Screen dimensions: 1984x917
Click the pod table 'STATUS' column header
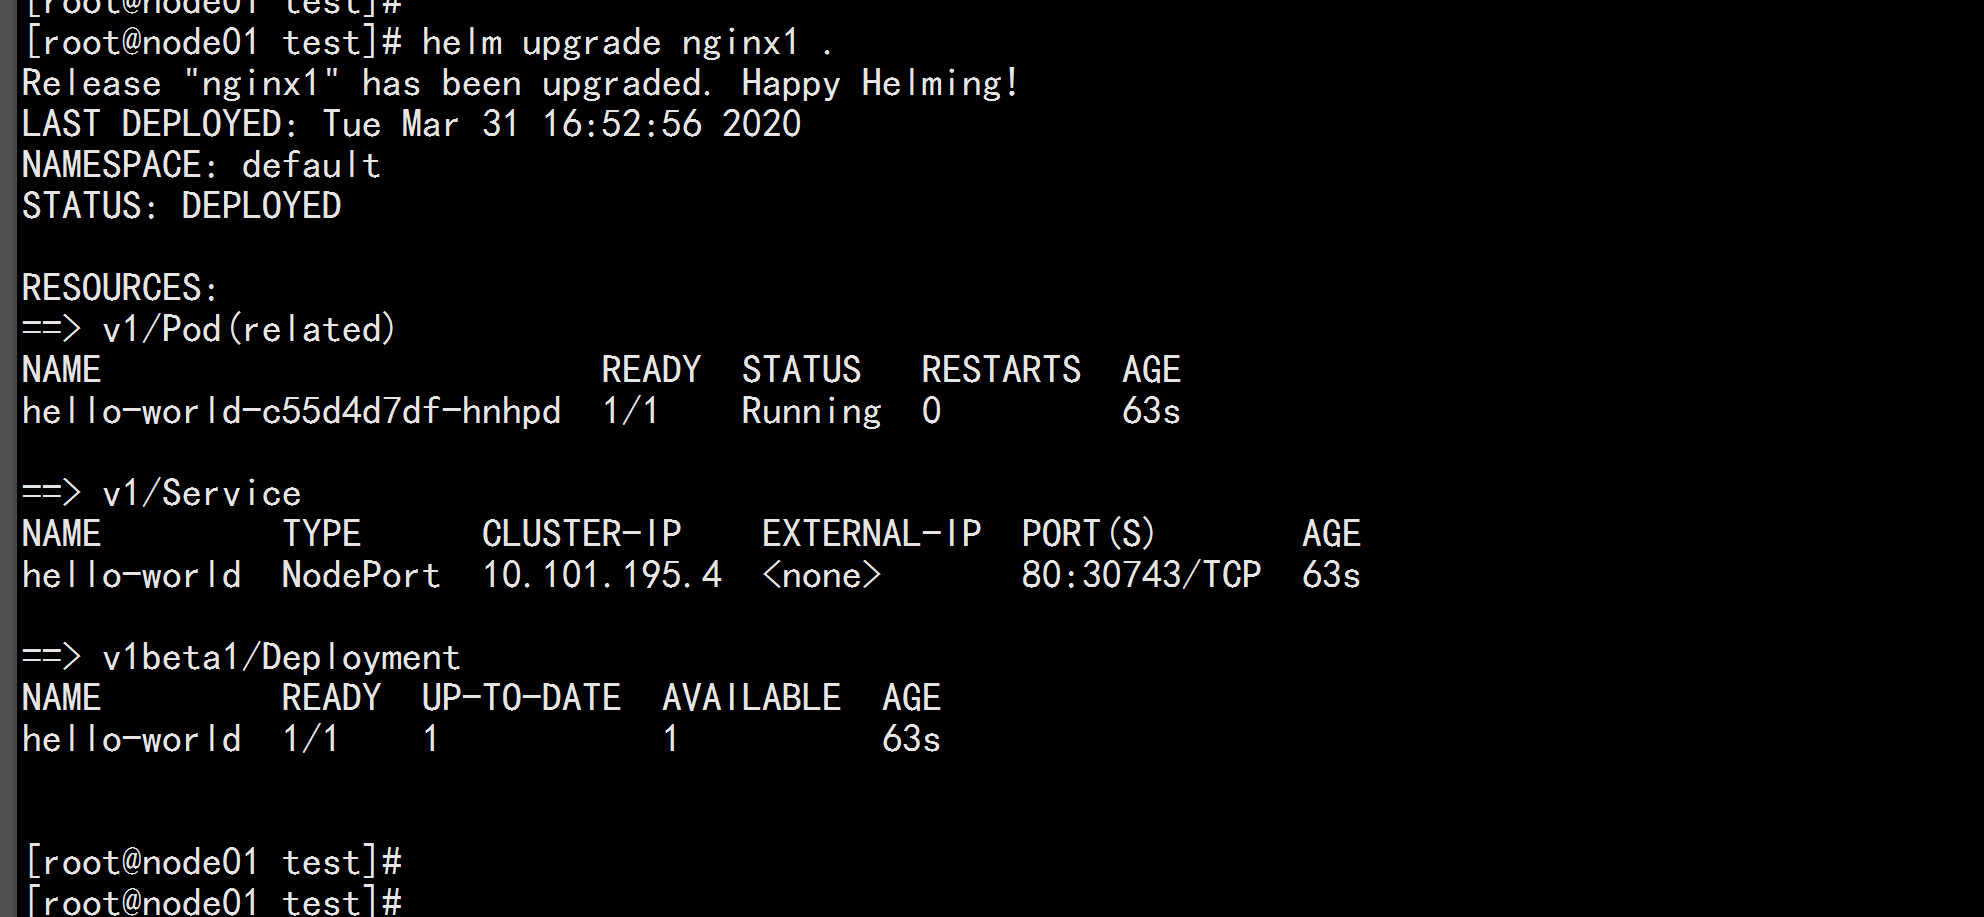click(x=801, y=370)
